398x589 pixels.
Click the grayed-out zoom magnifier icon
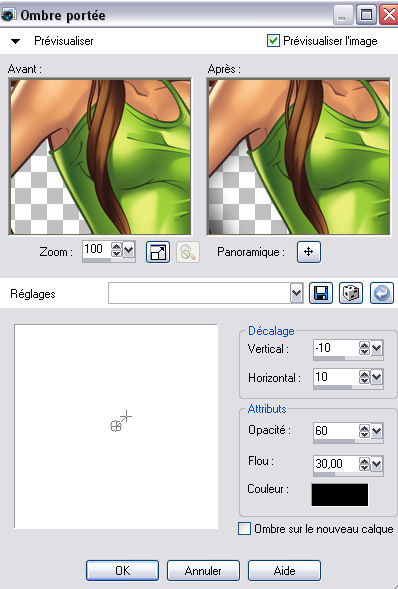pos(188,252)
